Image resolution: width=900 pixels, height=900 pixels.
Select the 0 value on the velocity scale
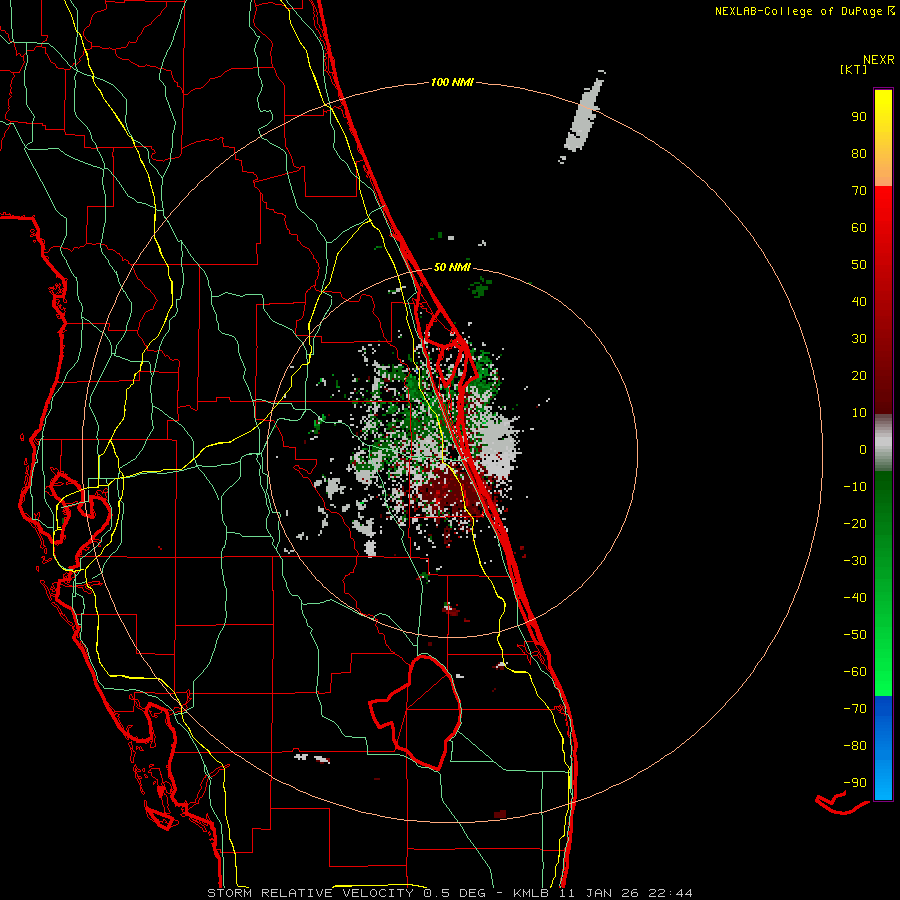coord(863,449)
